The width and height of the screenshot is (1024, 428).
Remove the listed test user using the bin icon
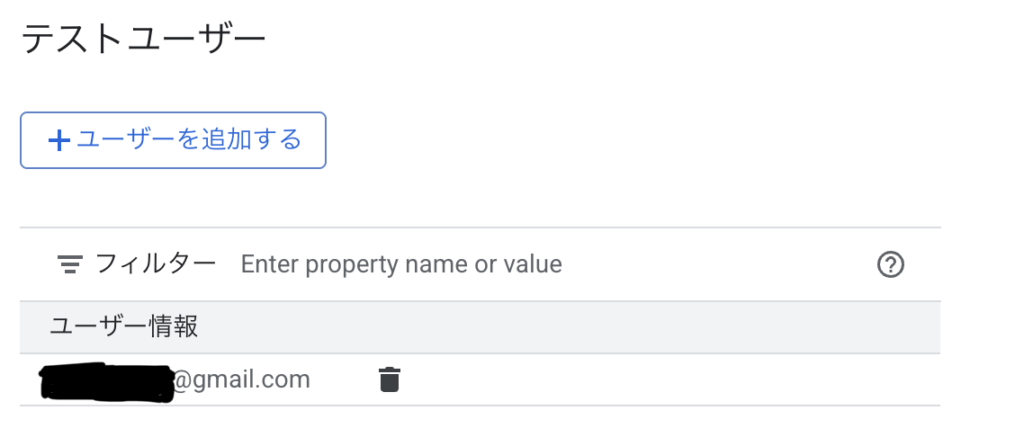point(389,380)
